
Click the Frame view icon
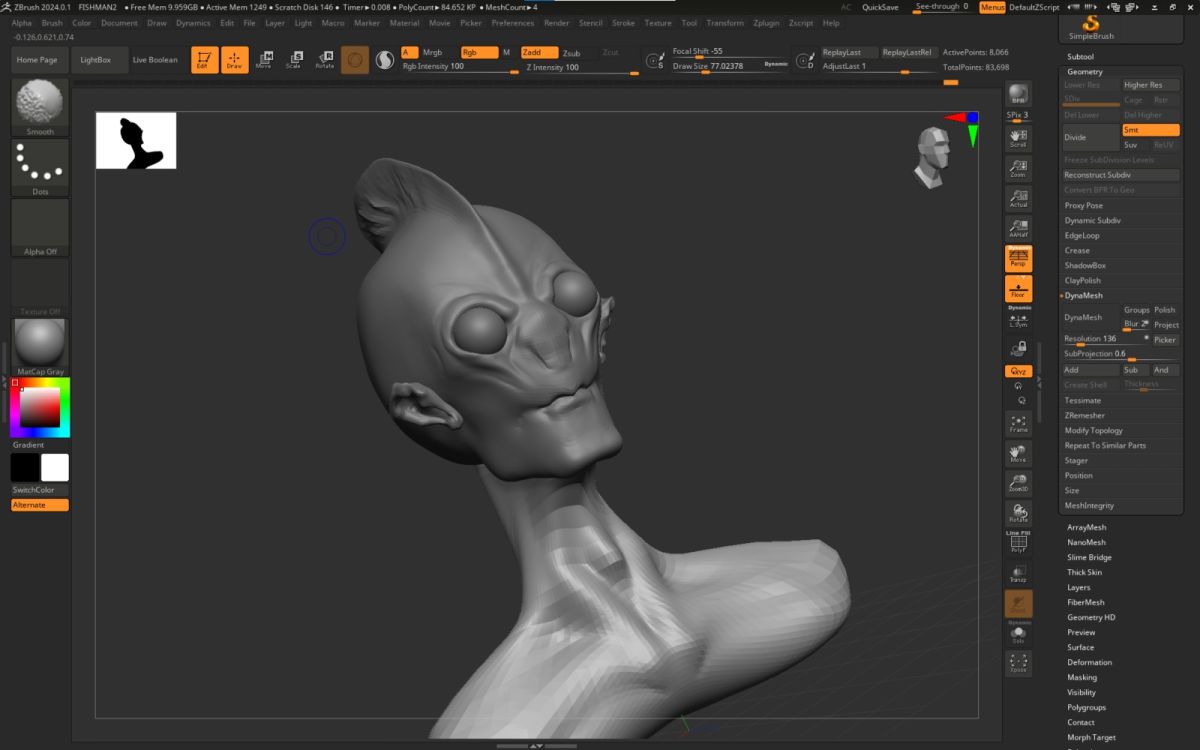(1018, 423)
